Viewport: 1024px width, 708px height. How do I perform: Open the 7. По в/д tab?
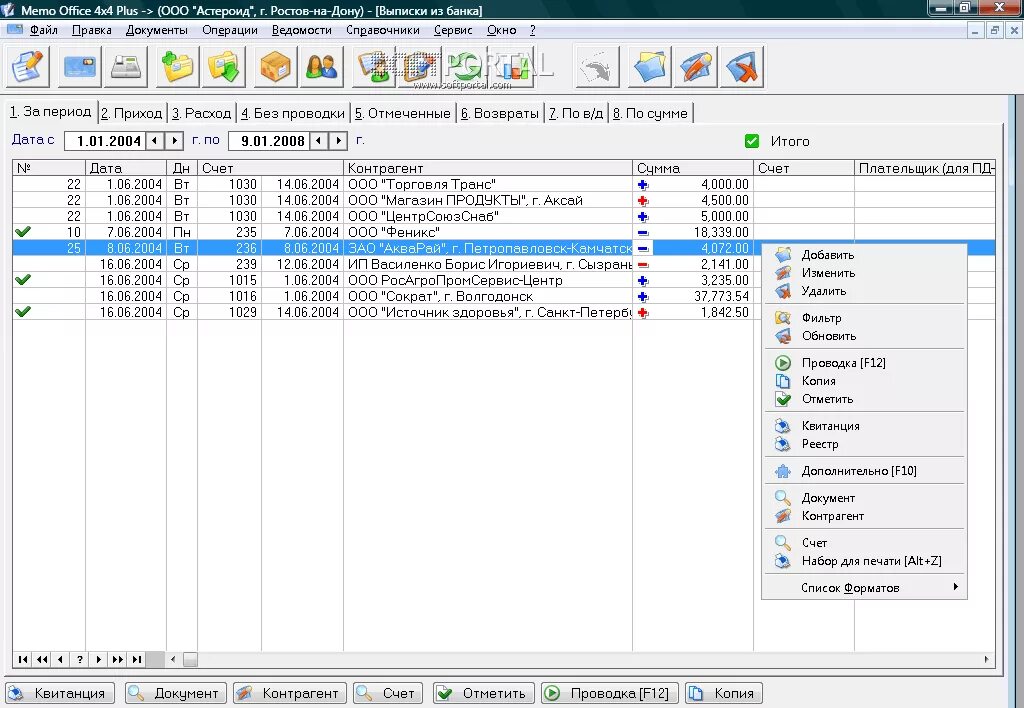(x=576, y=113)
